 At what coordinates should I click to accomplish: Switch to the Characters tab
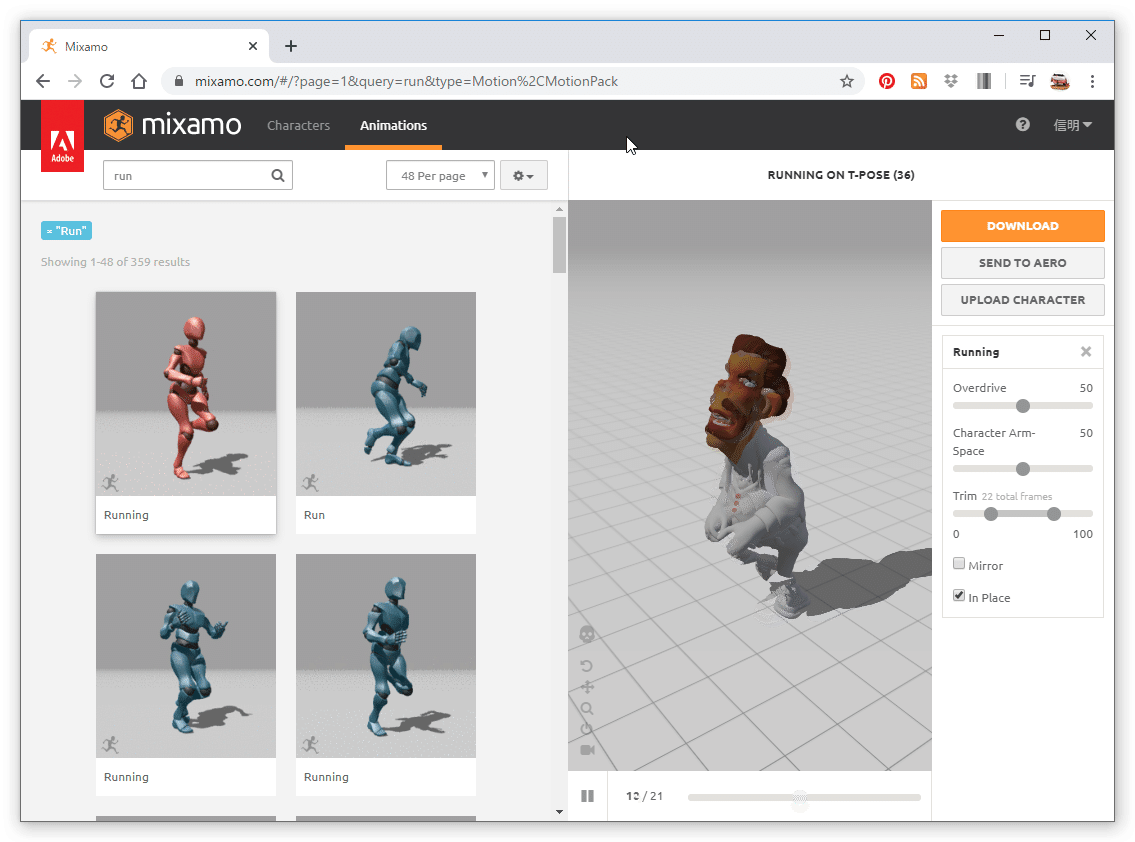pos(298,125)
